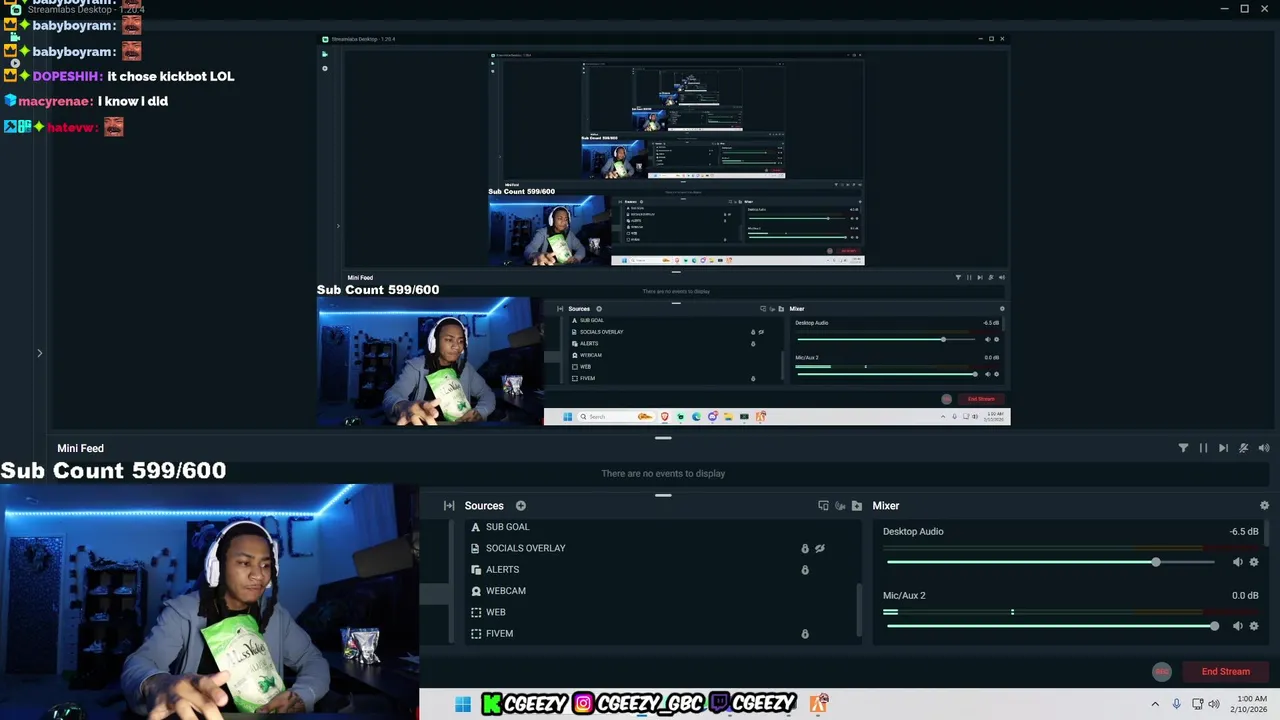Click the nested Streamlabs preview window capture

pos(663,230)
